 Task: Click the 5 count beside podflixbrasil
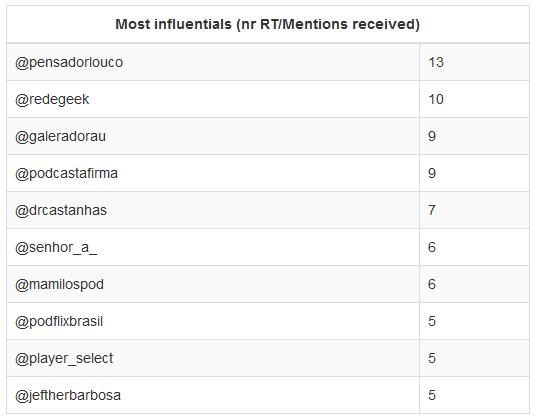pos(432,322)
